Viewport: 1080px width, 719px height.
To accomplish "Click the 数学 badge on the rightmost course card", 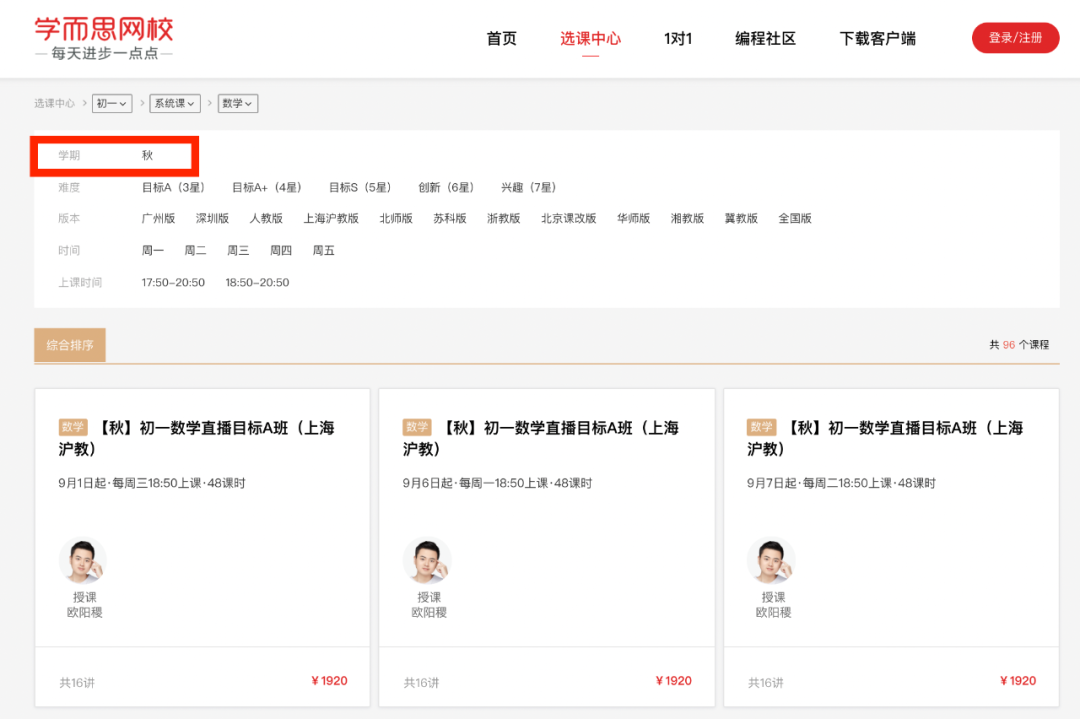I will click(761, 427).
